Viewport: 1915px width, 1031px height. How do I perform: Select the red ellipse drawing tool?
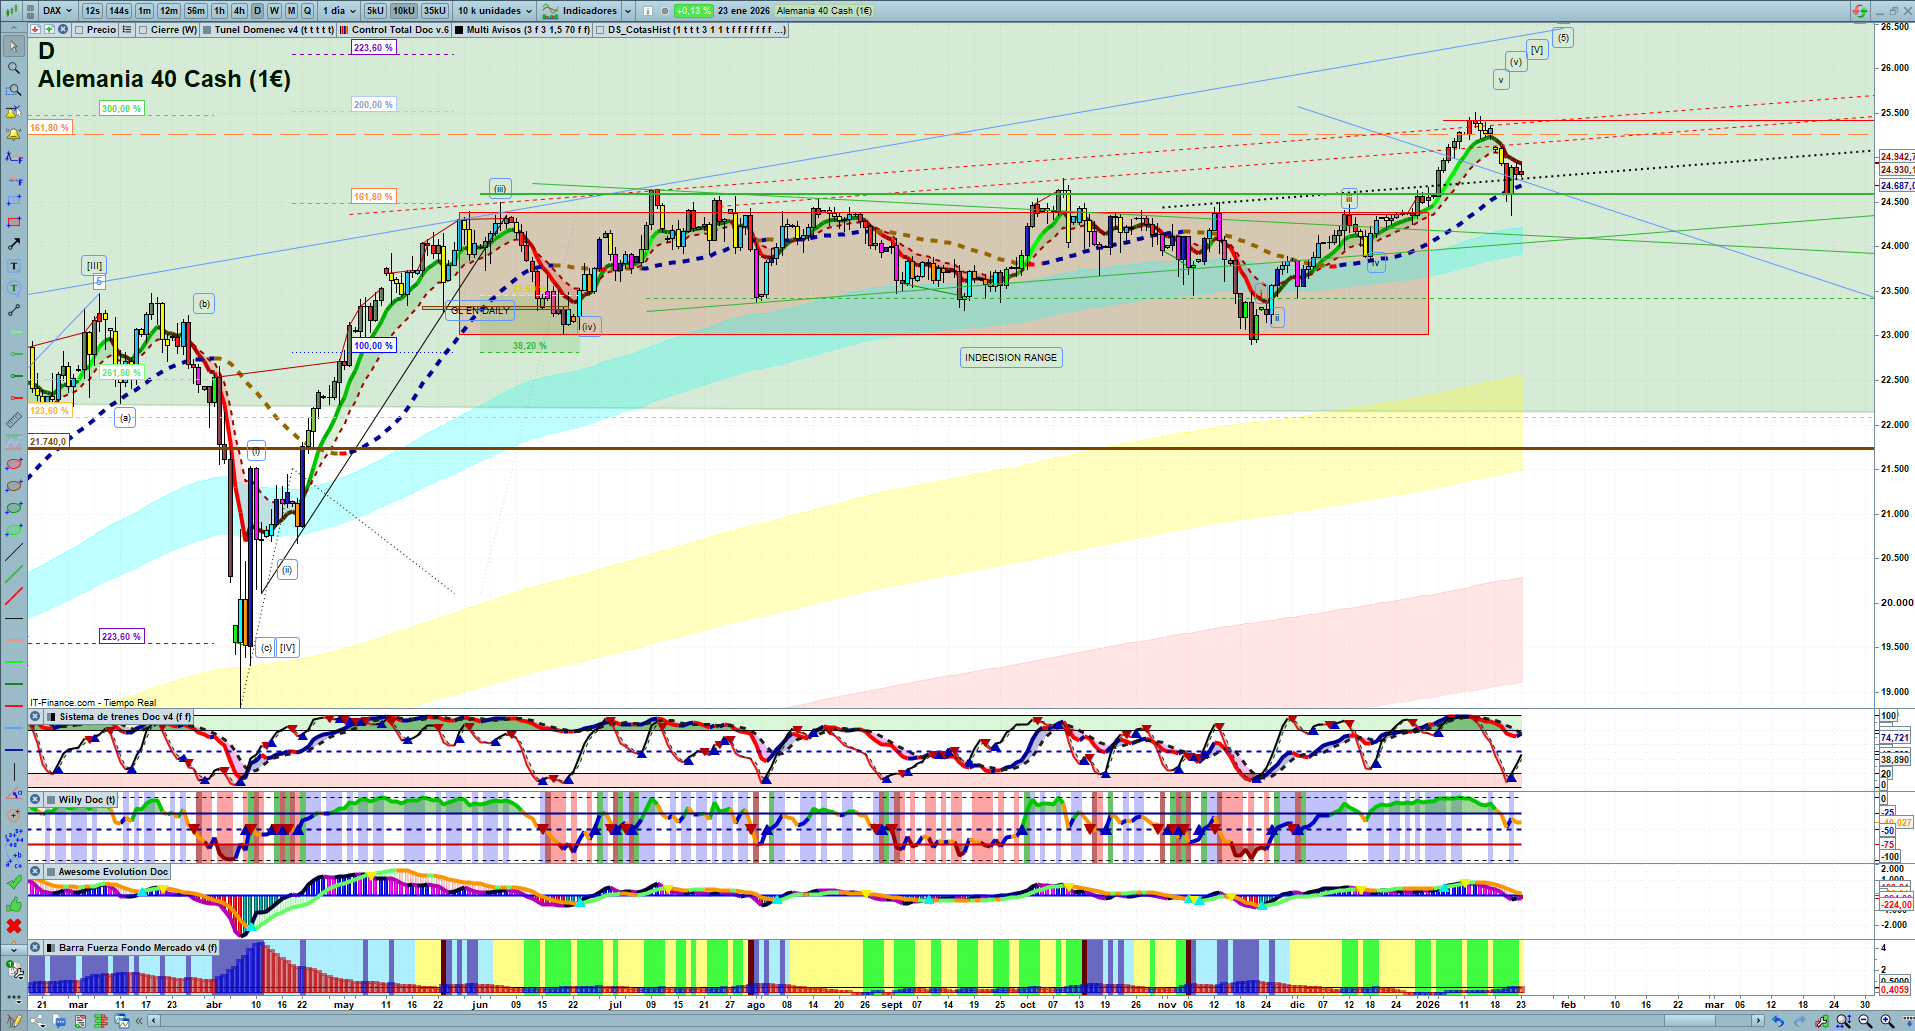(14, 464)
